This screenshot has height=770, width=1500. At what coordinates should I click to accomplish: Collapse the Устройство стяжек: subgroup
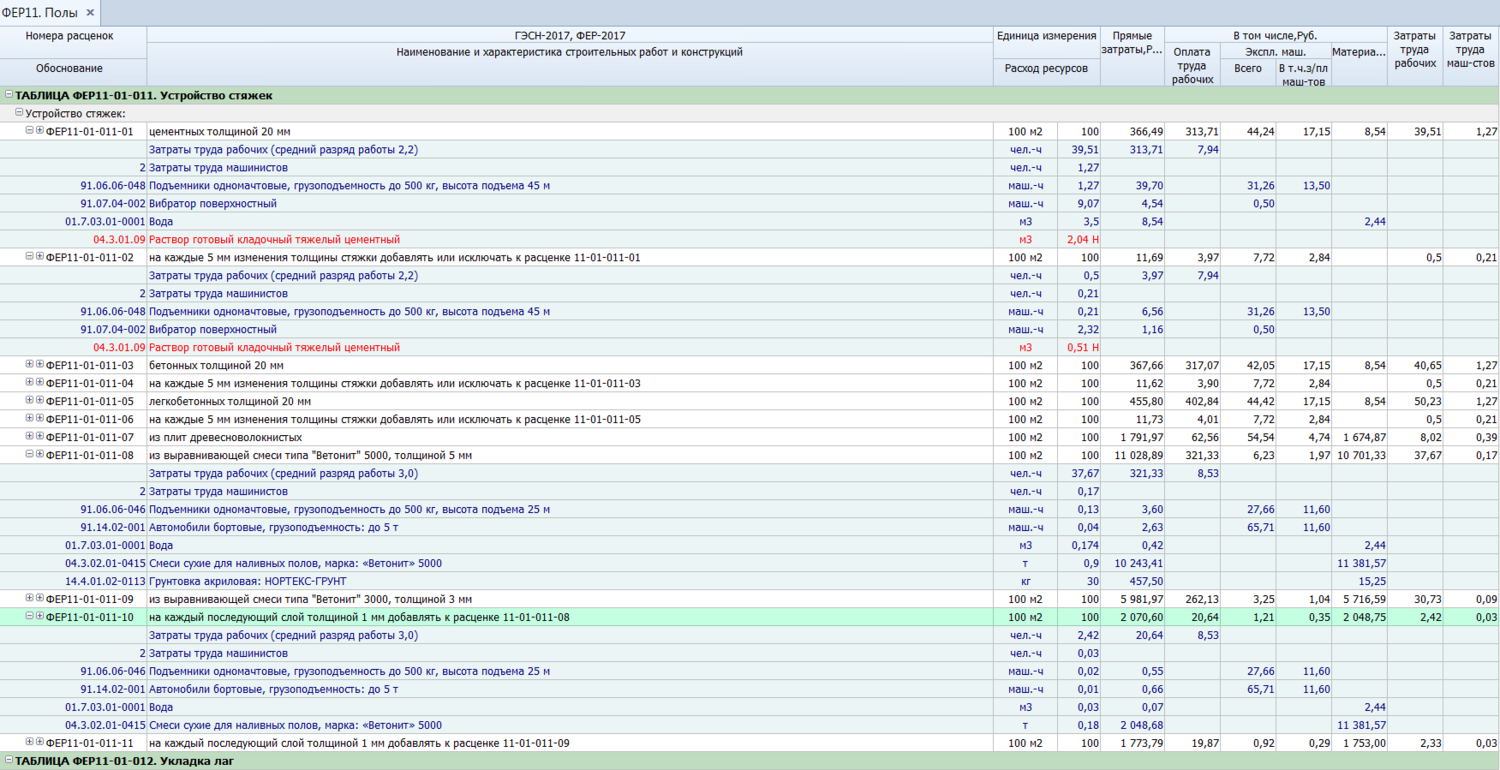[x=19, y=113]
